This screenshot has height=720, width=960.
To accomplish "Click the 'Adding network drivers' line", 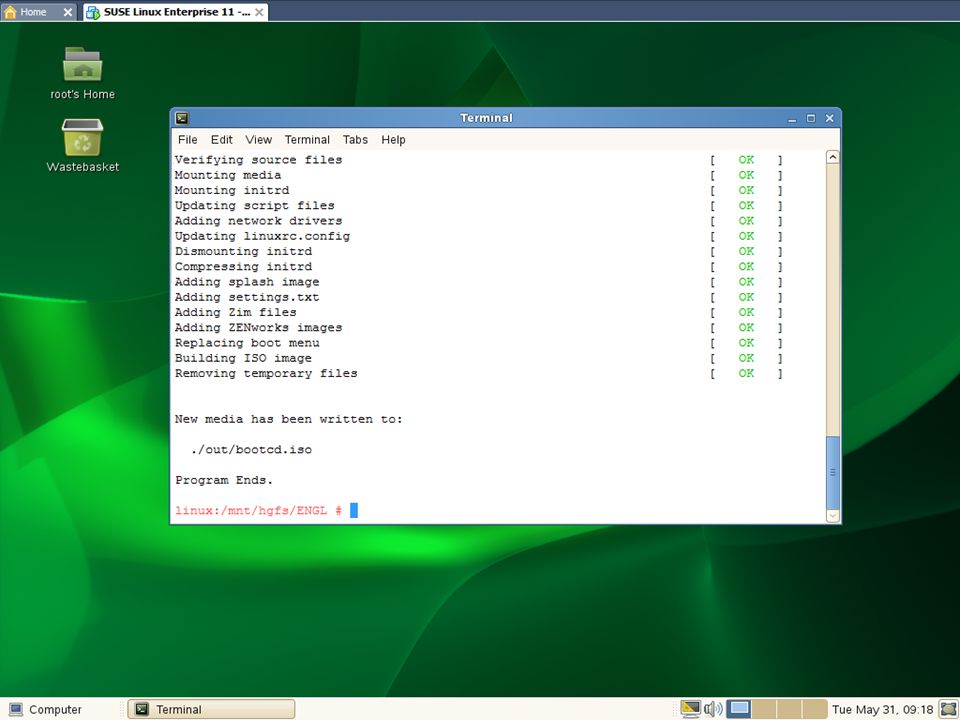I will click(x=258, y=221).
